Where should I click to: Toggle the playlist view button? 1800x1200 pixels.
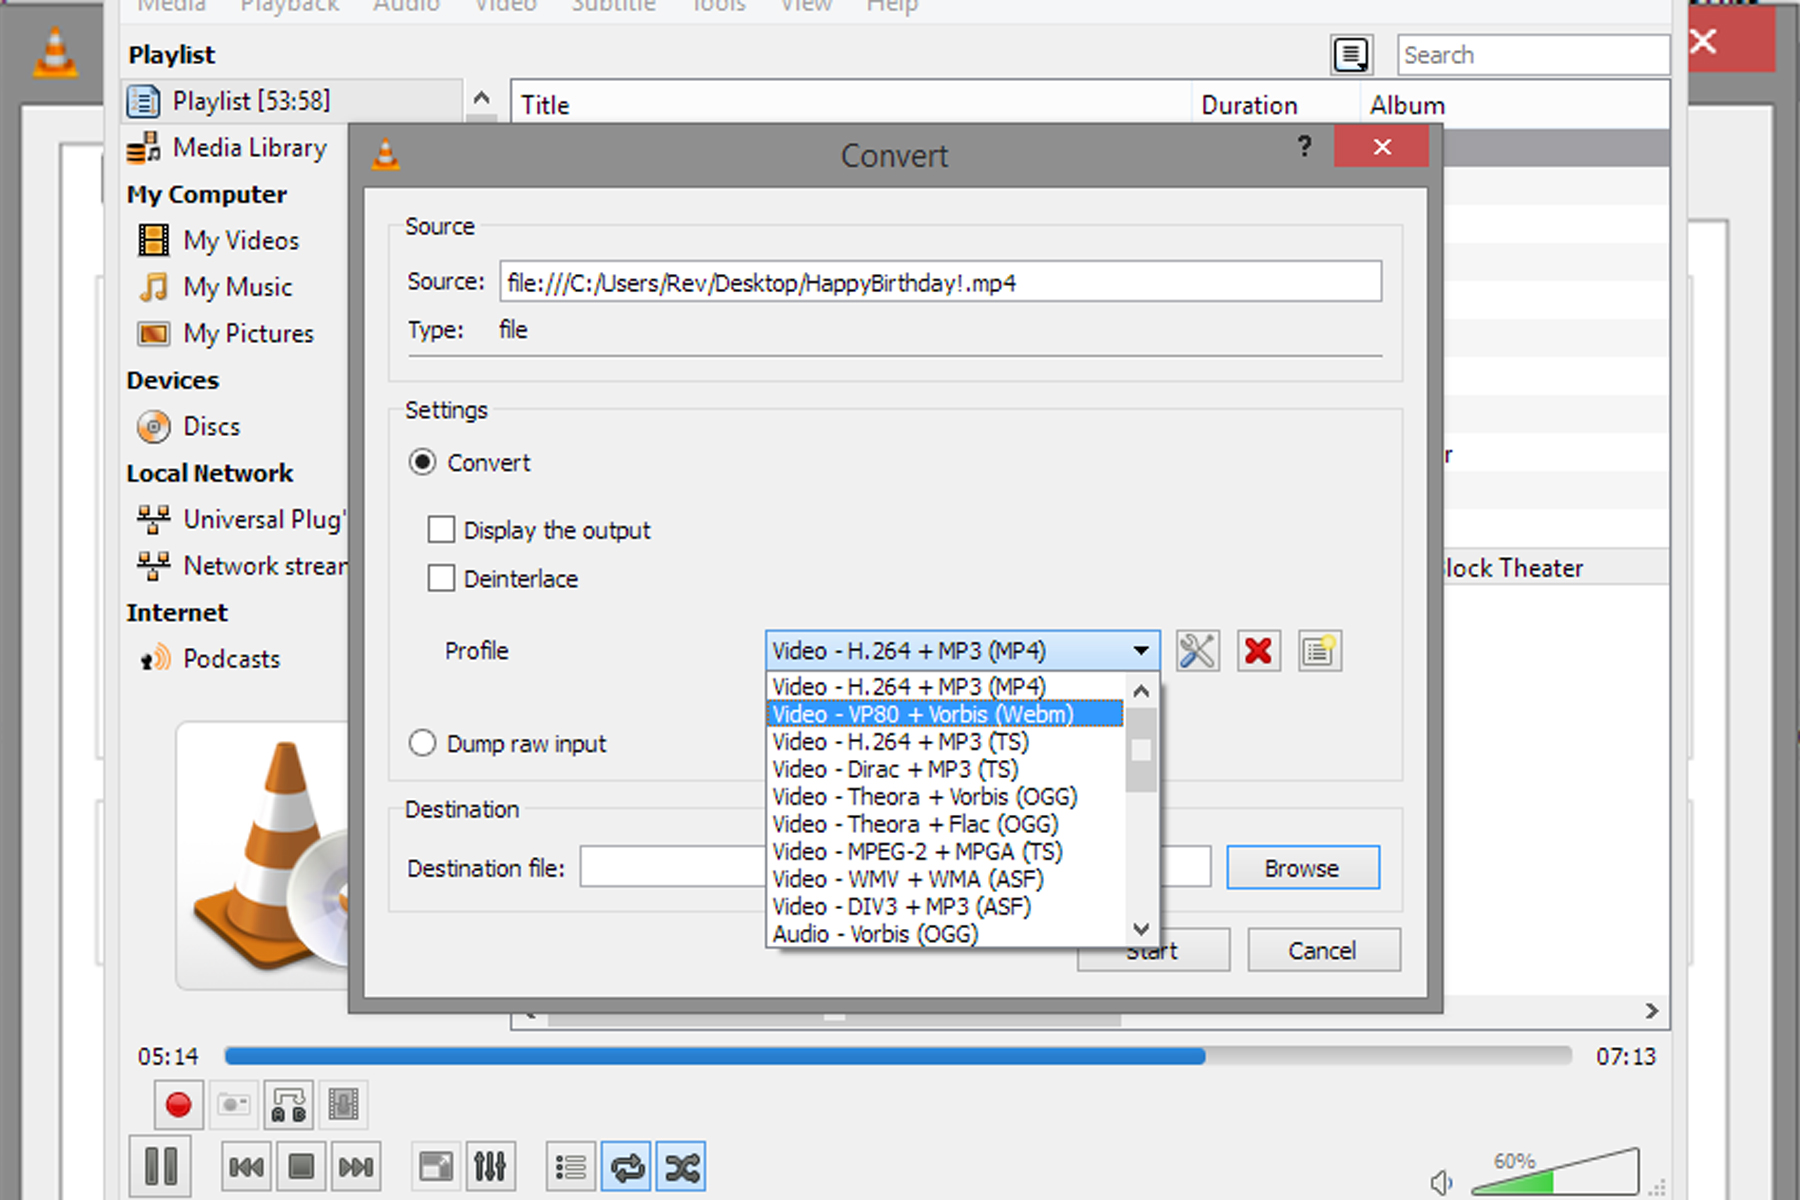[x=571, y=1167]
